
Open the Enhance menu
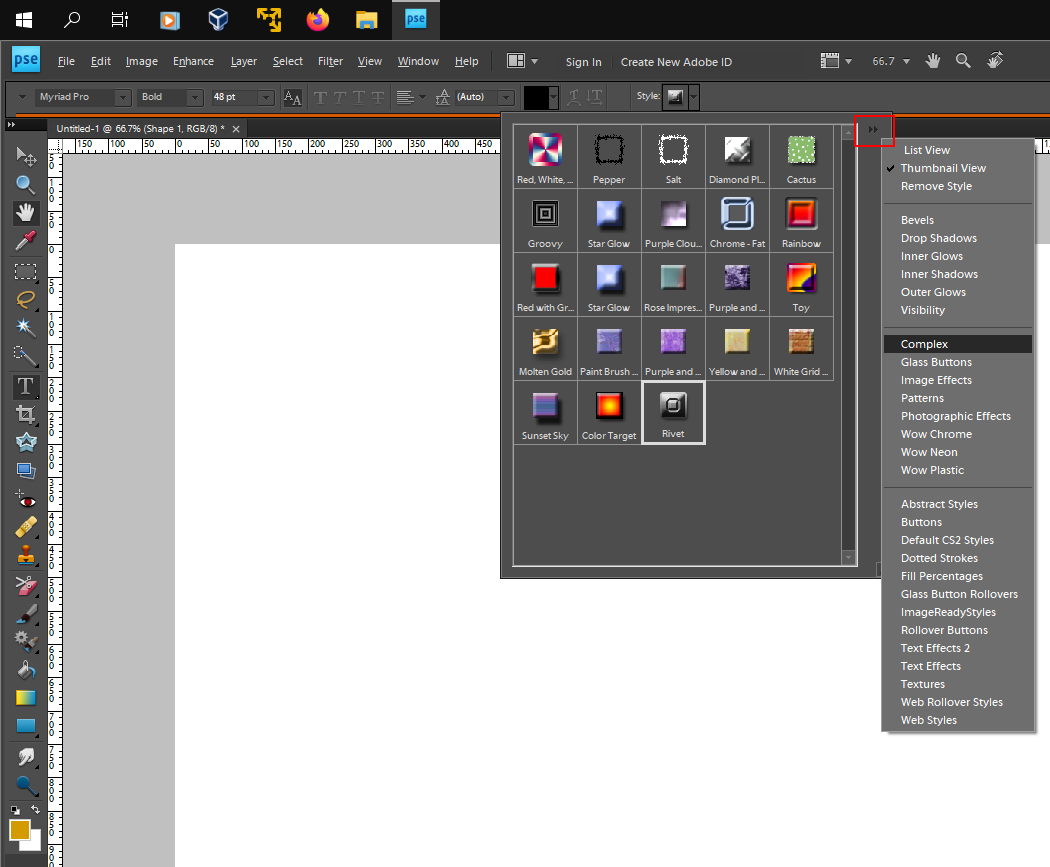[192, 61]
